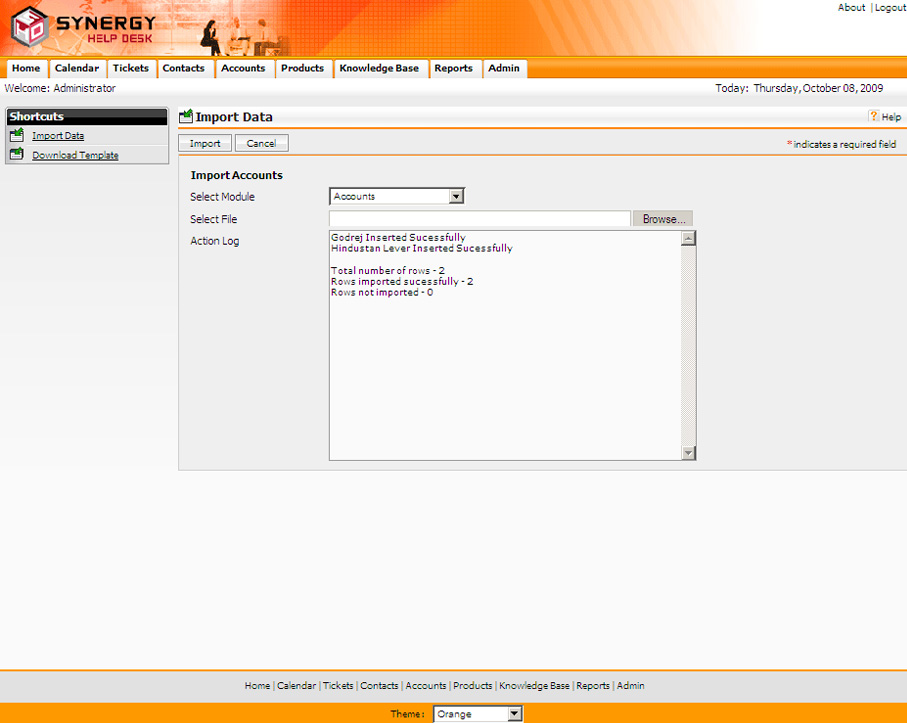Click the Import Data shortcut icon
Image resolution: width=907 pixels, height=723 pixels.
16,135
